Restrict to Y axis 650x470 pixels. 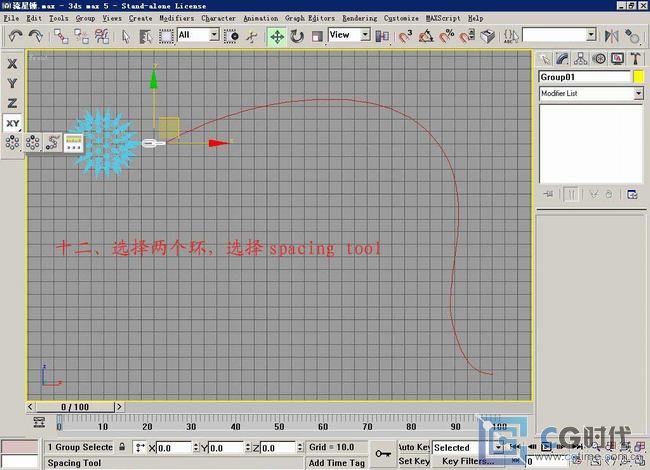click(12, 83)
